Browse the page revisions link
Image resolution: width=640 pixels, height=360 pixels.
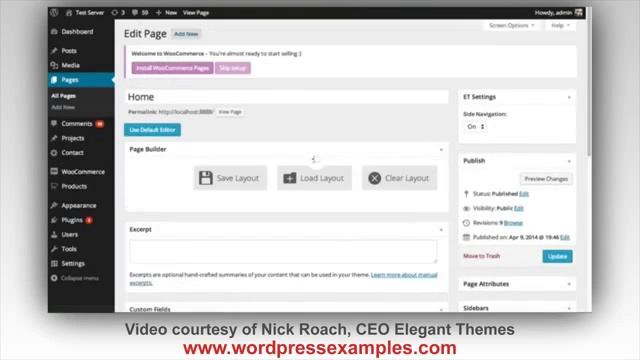[513, 223]
